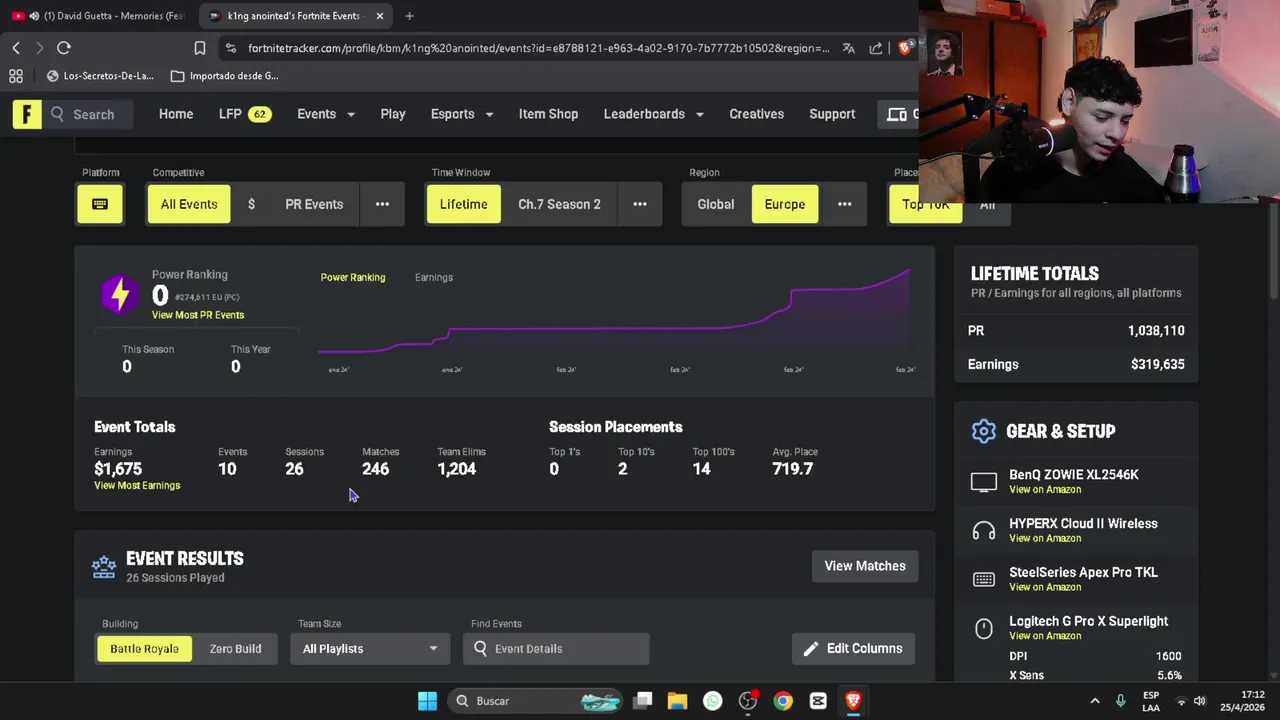Open the LFP nav item
The height and width of the screenshot is (720, 1280).
point(245,114)
